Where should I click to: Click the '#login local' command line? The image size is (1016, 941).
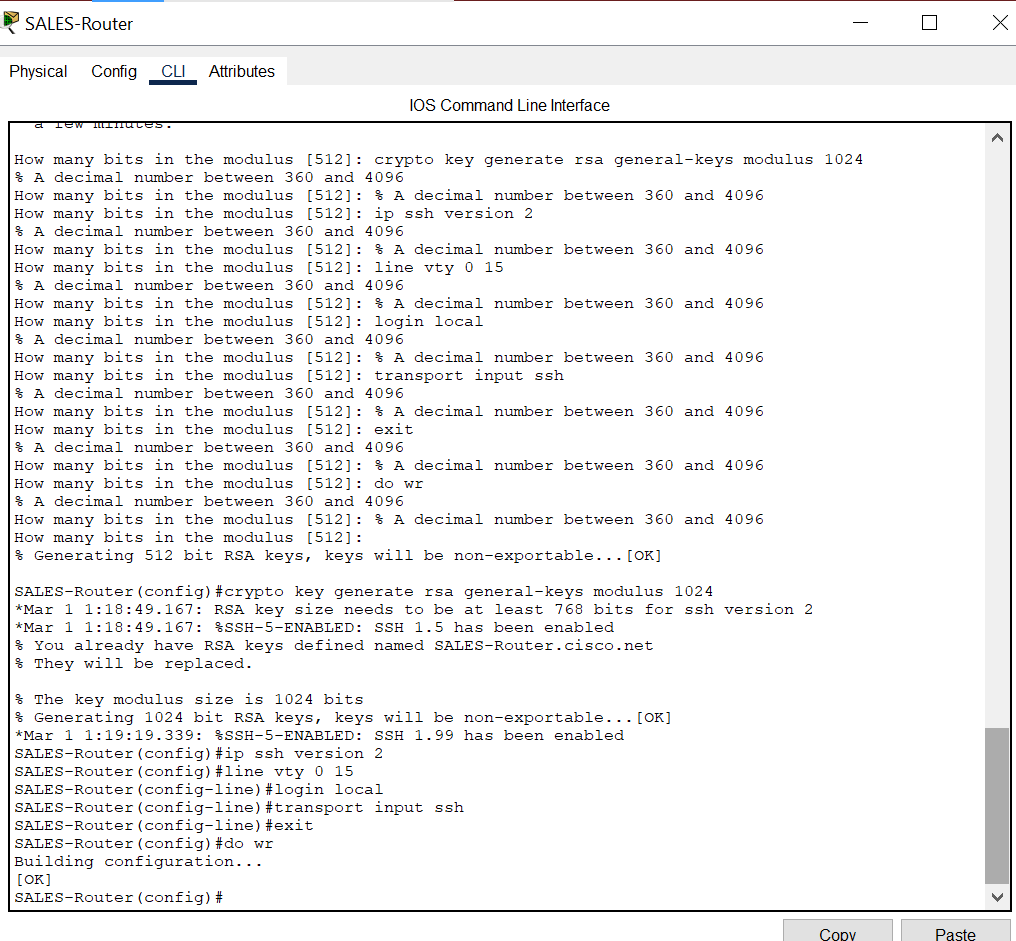pos(199,790)
